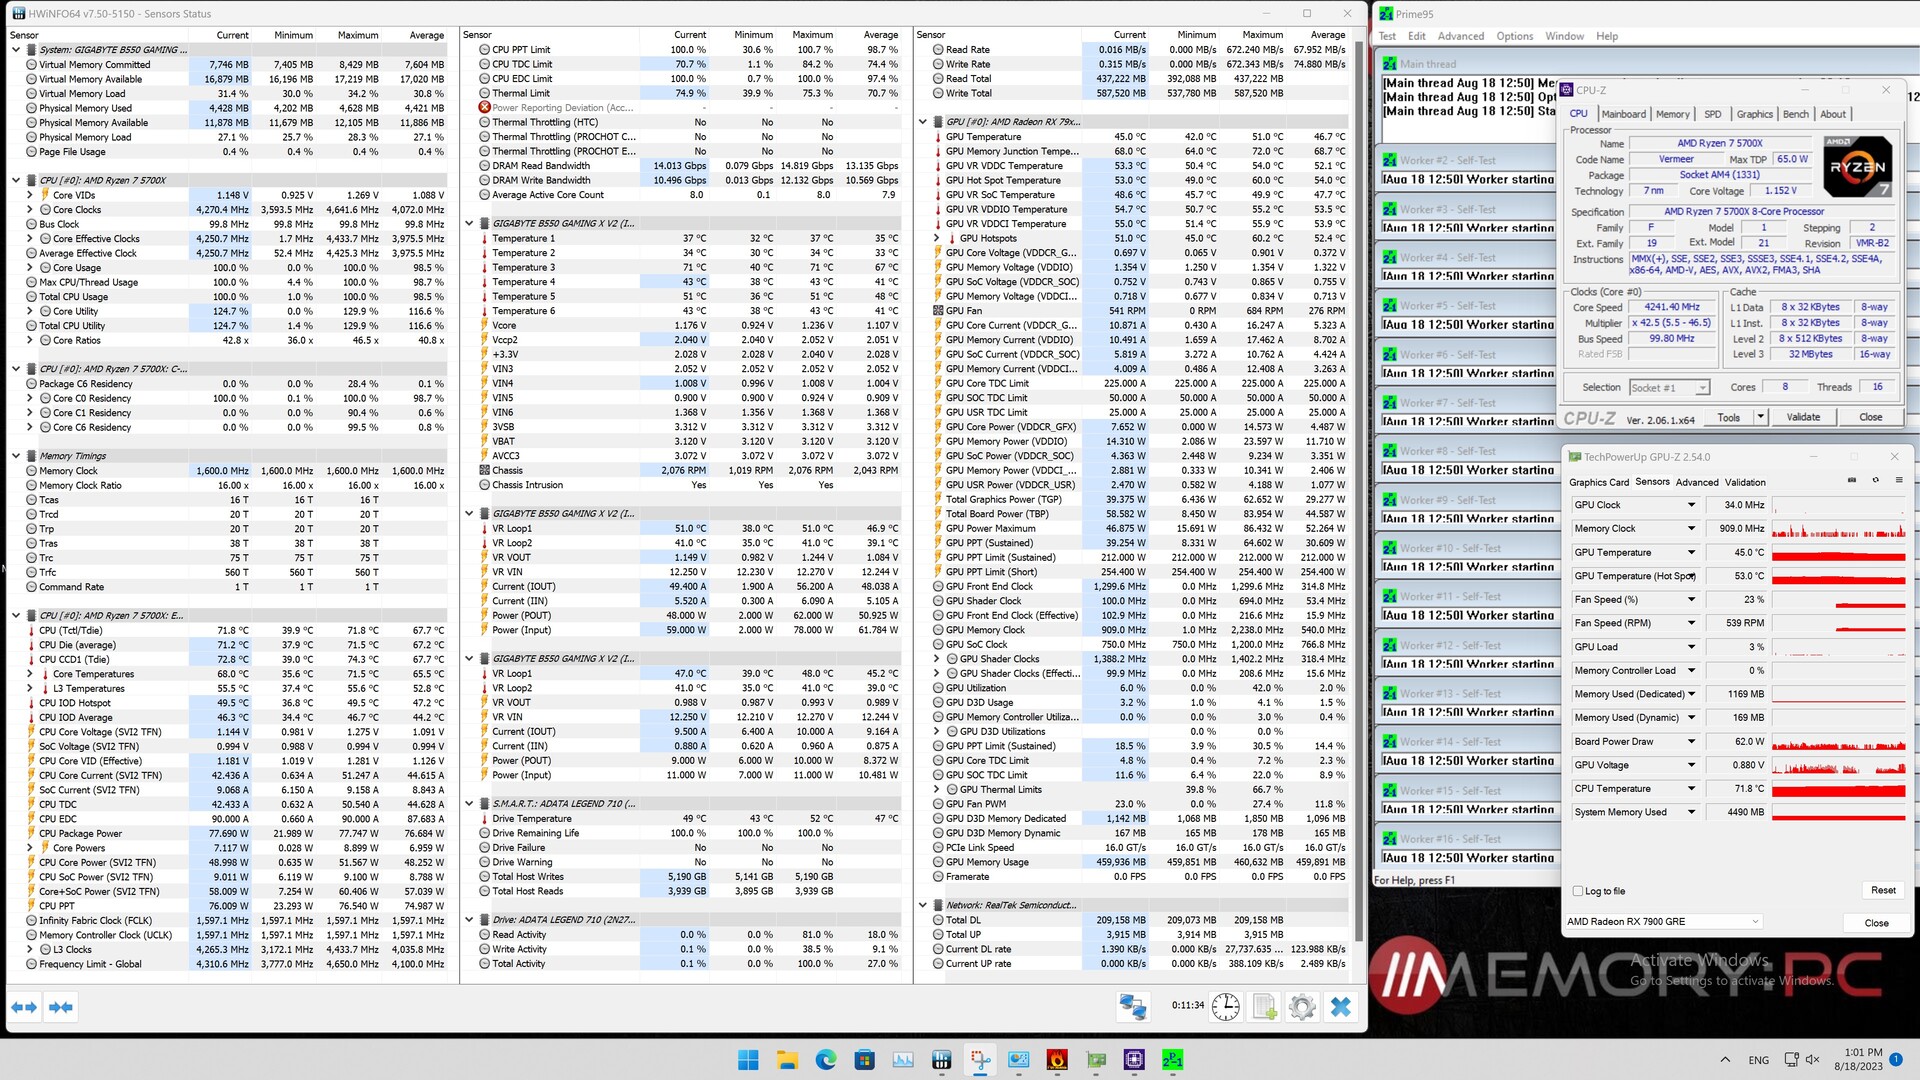Image resolution: width=1920 pixels, height=1080 pixels.
Task: Open the Advanced menu in Prime95
Action: coord(1461,36)
